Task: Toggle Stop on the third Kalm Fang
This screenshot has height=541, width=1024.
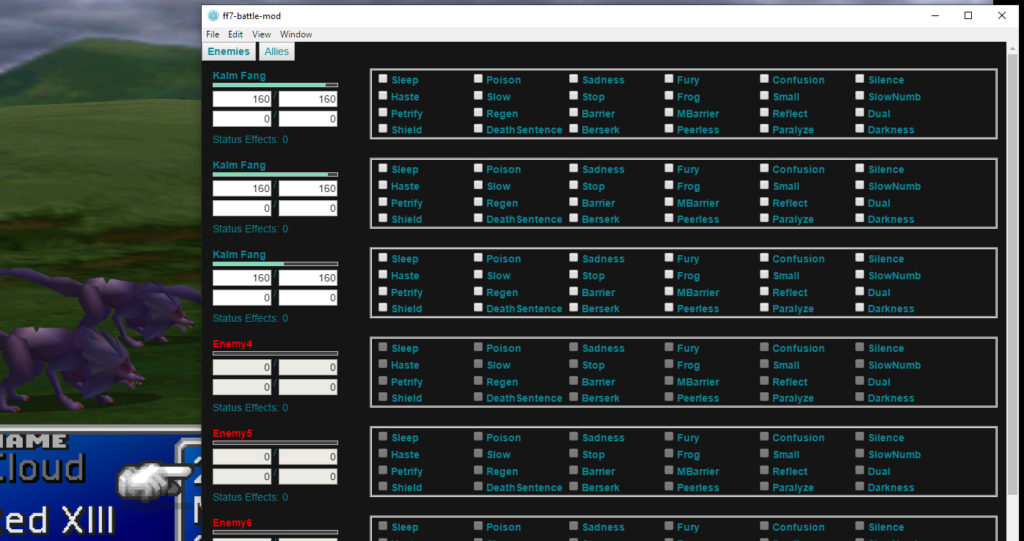Action: click(573, 275)
